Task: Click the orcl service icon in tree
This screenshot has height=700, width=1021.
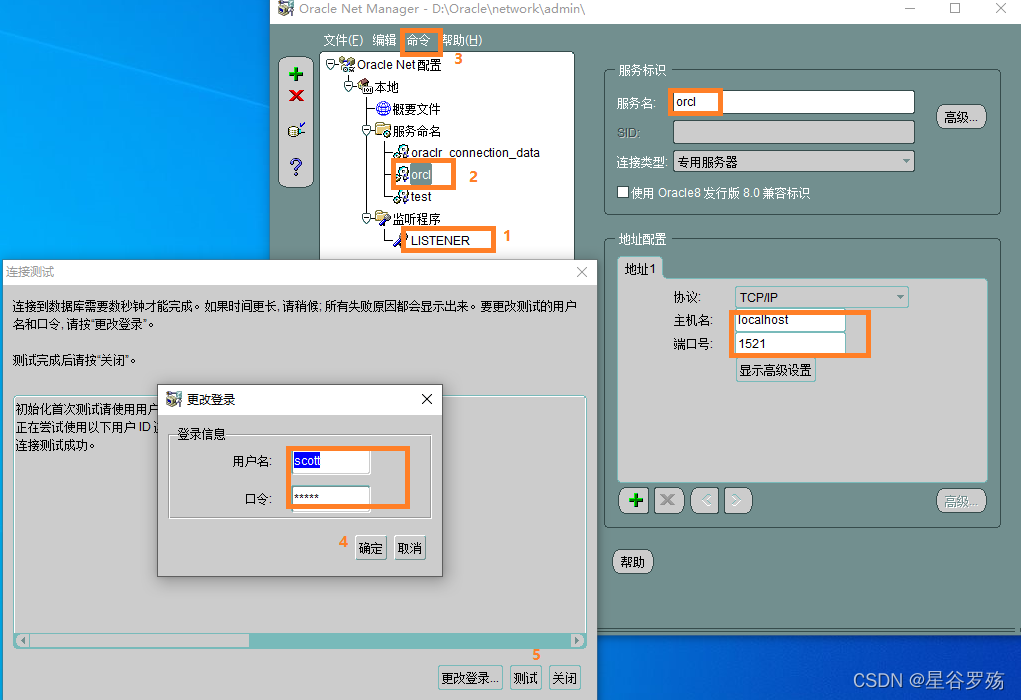Action: click(402, 174)
